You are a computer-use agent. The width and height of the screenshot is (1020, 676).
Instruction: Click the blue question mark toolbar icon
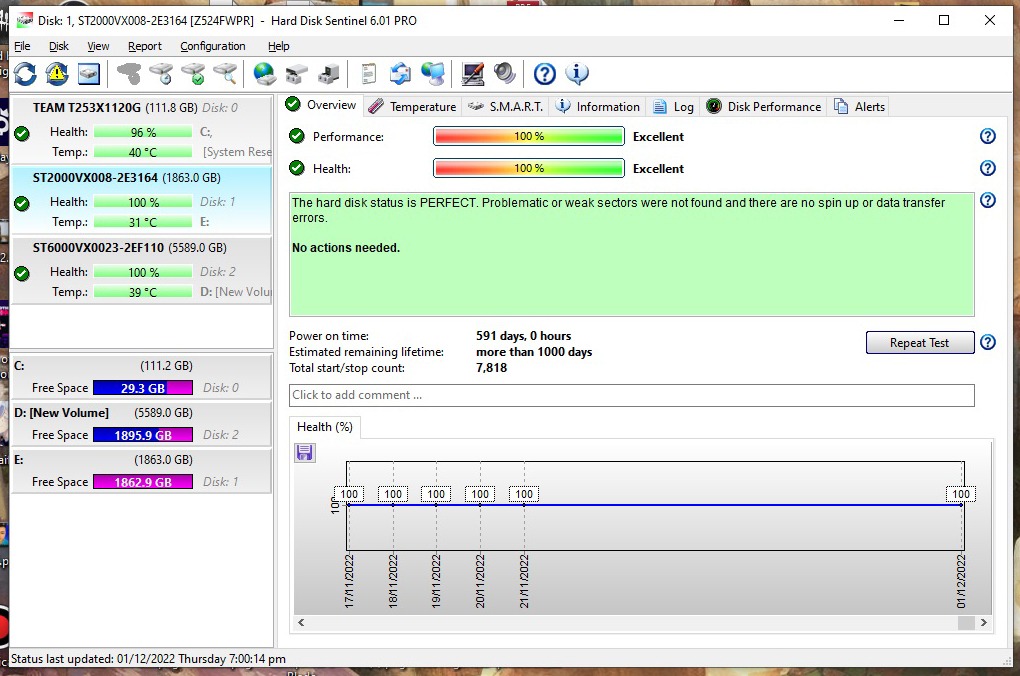pyautogui.click(x=544, y=73)
